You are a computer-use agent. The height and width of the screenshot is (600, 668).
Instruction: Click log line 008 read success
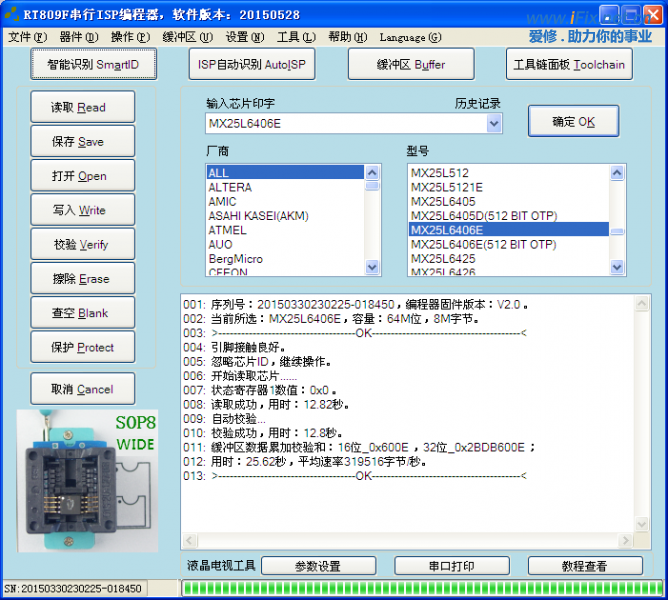pos(267,404)
